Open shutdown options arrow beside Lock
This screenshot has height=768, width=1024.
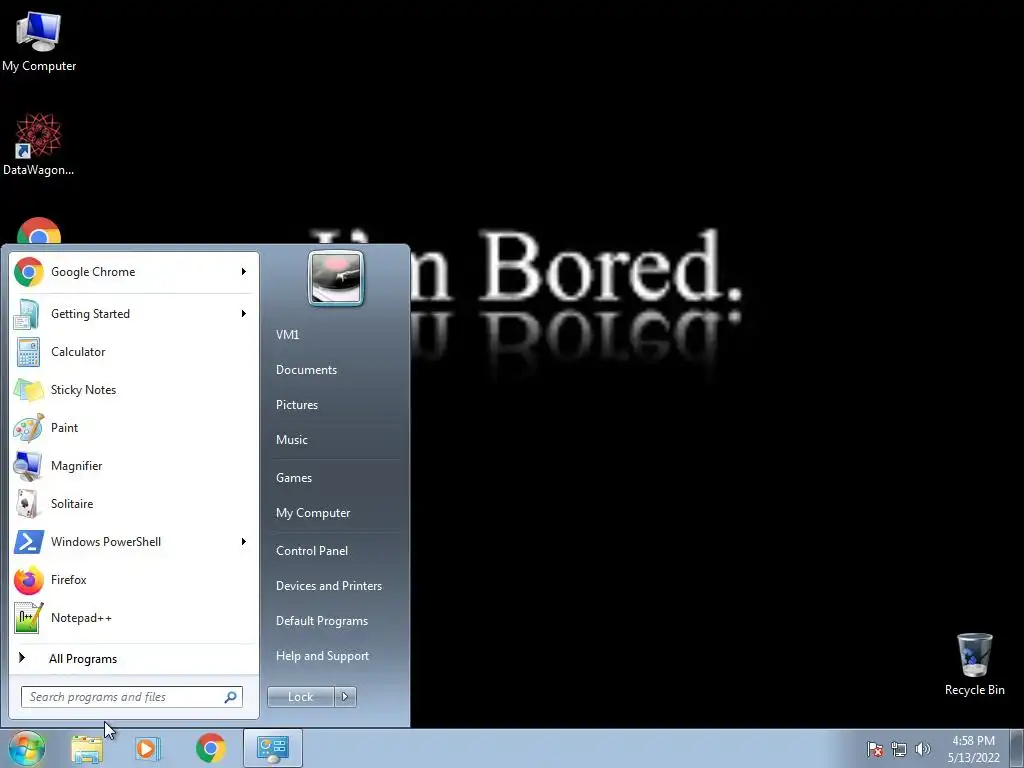tap(345, 697)
